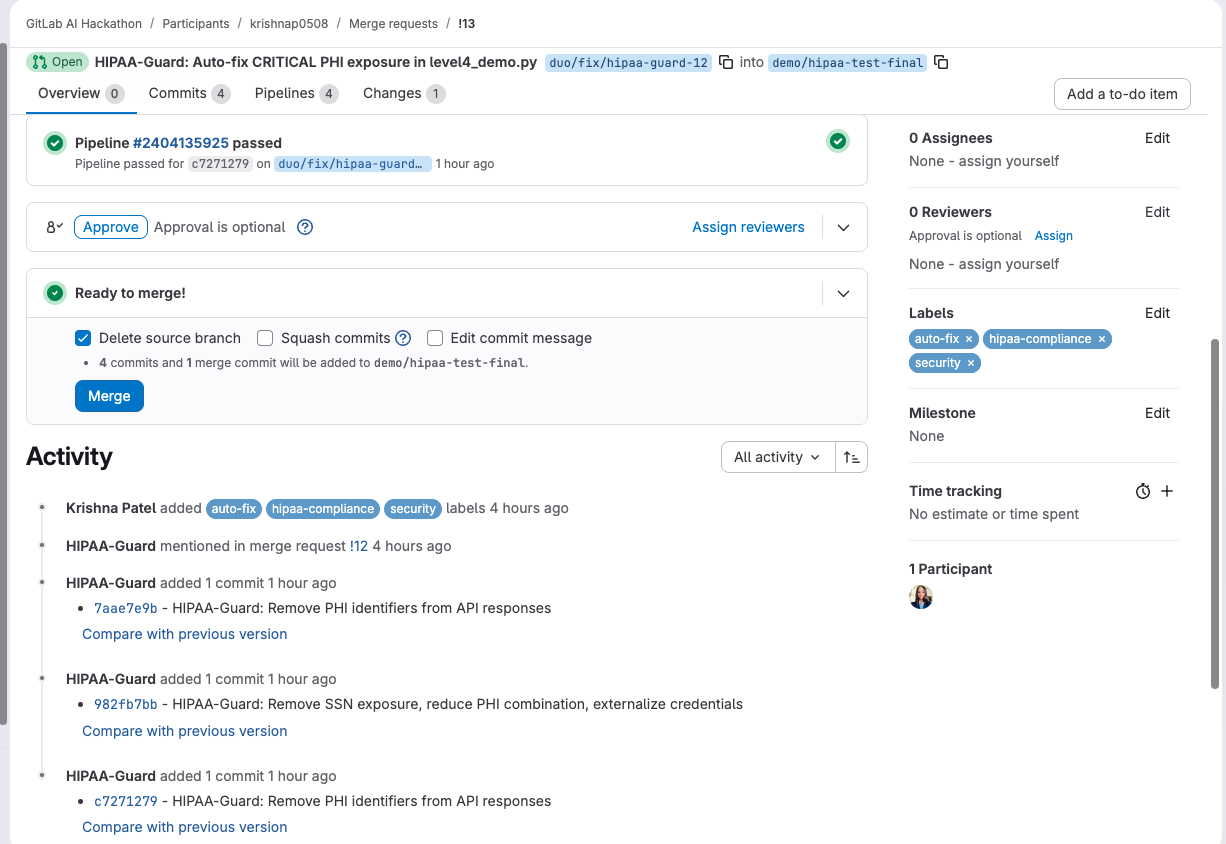
Task: Click the approvals icon next to Approve
Action: pos(55,227)
